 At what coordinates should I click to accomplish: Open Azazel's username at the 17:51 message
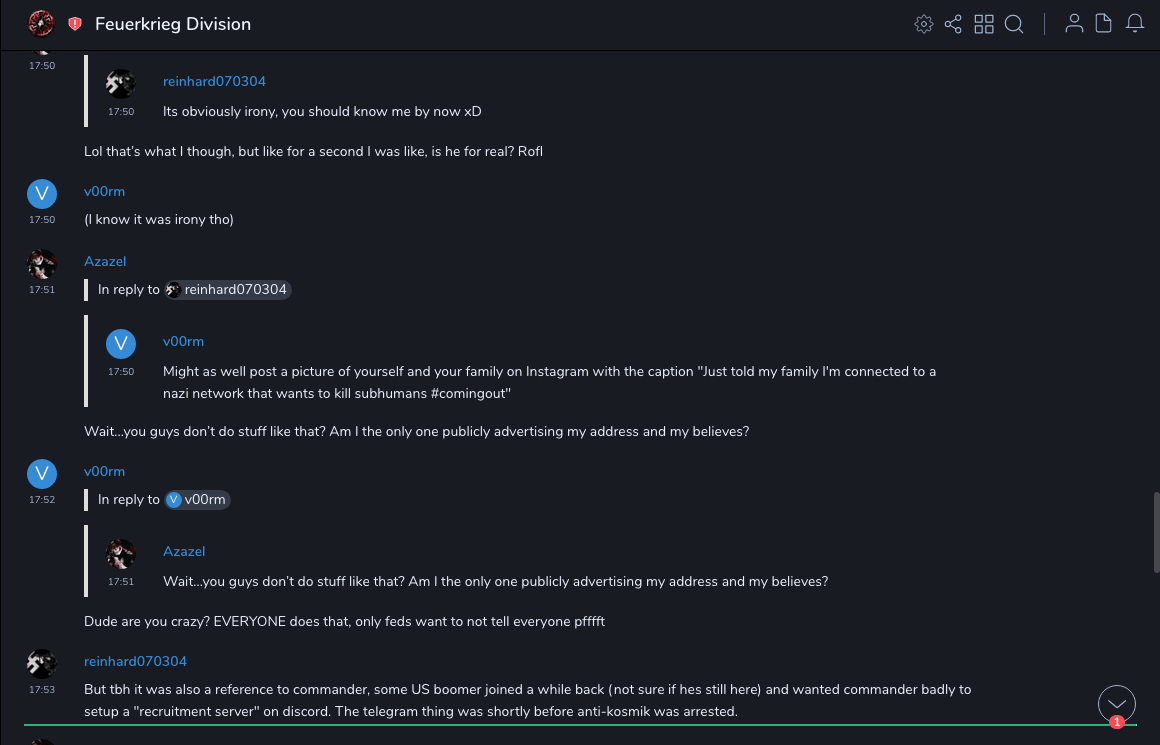click(x=105, y=261)
